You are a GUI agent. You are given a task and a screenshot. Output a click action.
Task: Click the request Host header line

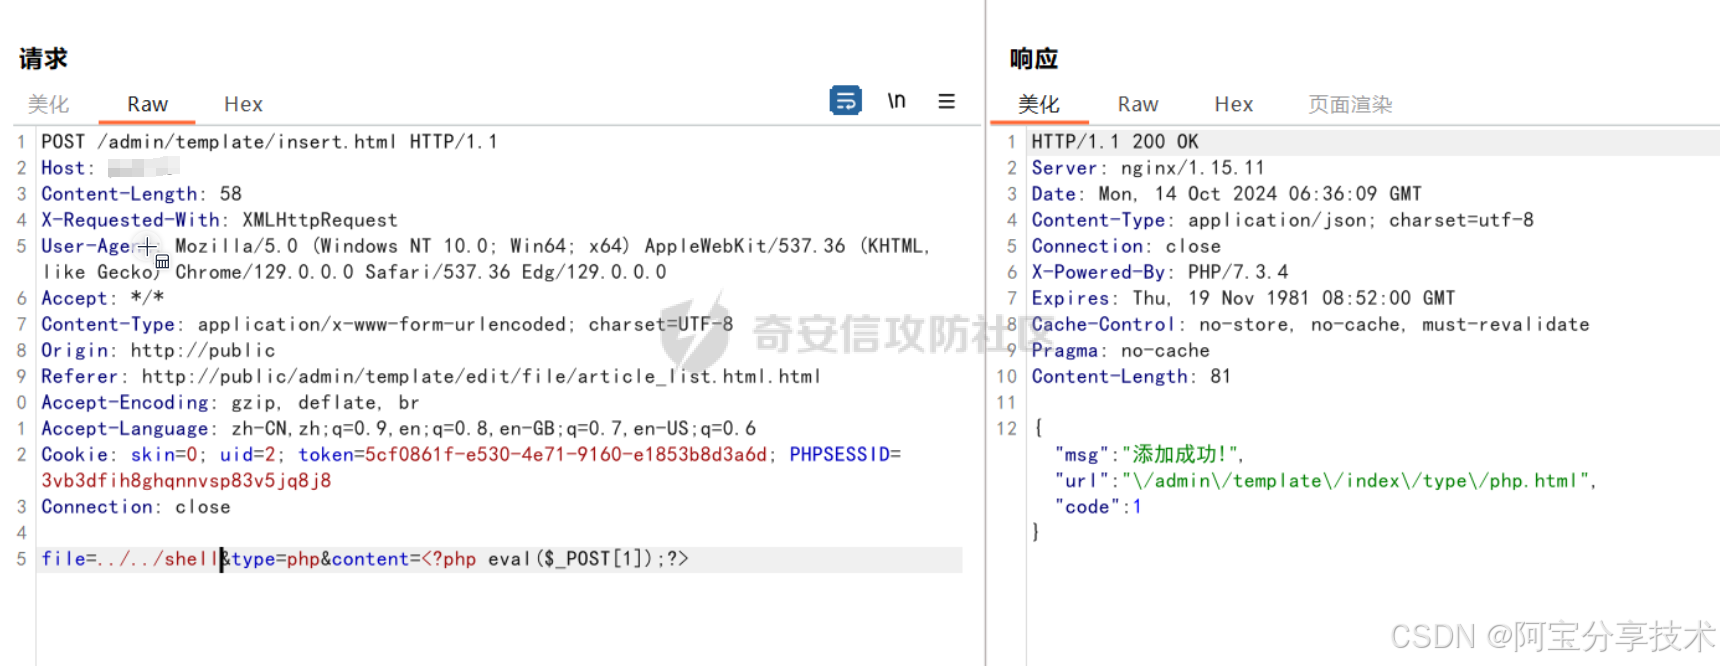click(110, 168)
